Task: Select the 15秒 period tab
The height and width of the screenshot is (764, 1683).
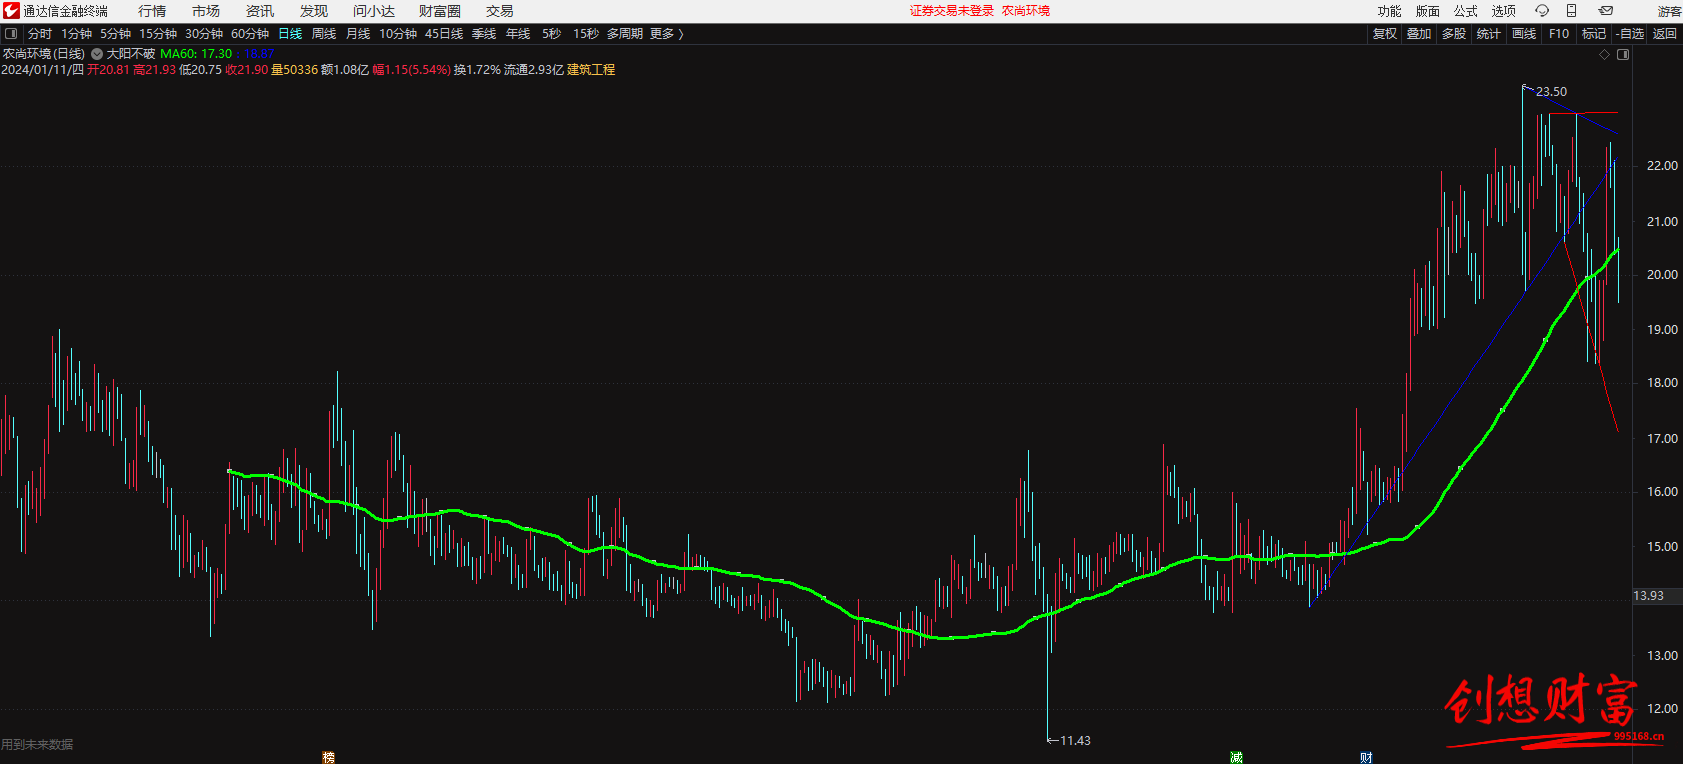Action: (586, 34)
